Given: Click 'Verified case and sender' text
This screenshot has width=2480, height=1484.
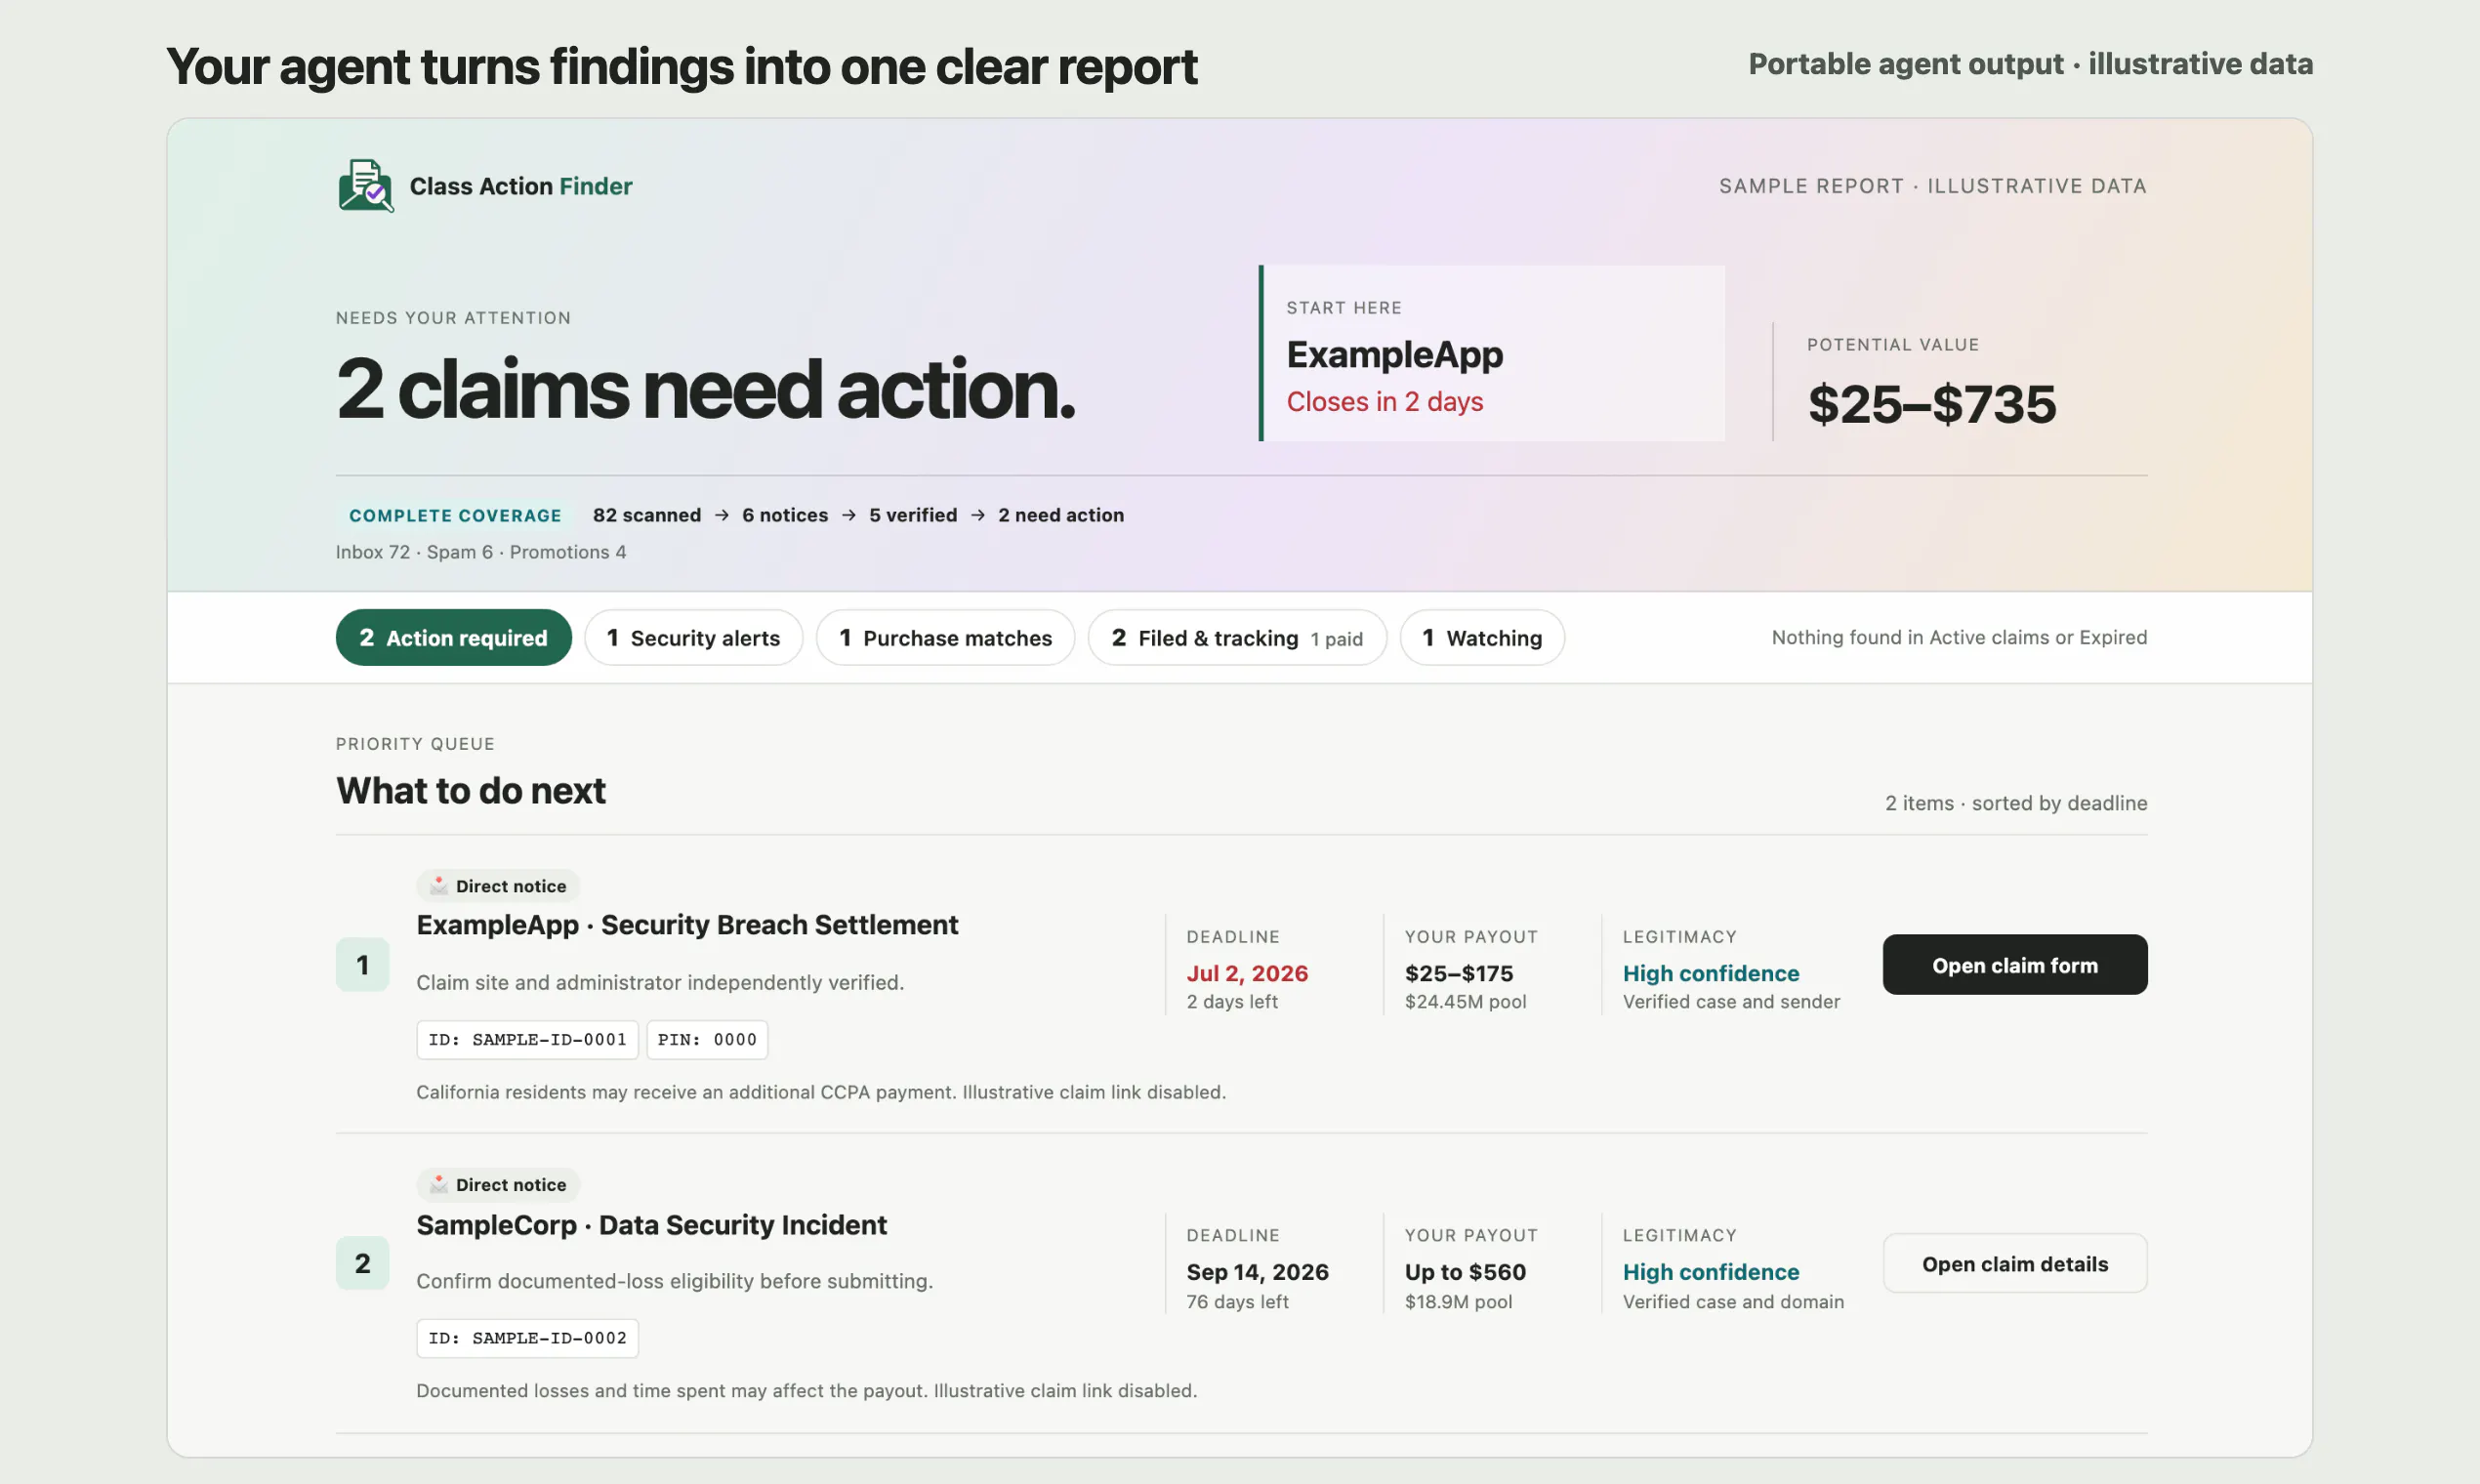Looking at the screenshot, I should point(1731,1002).
